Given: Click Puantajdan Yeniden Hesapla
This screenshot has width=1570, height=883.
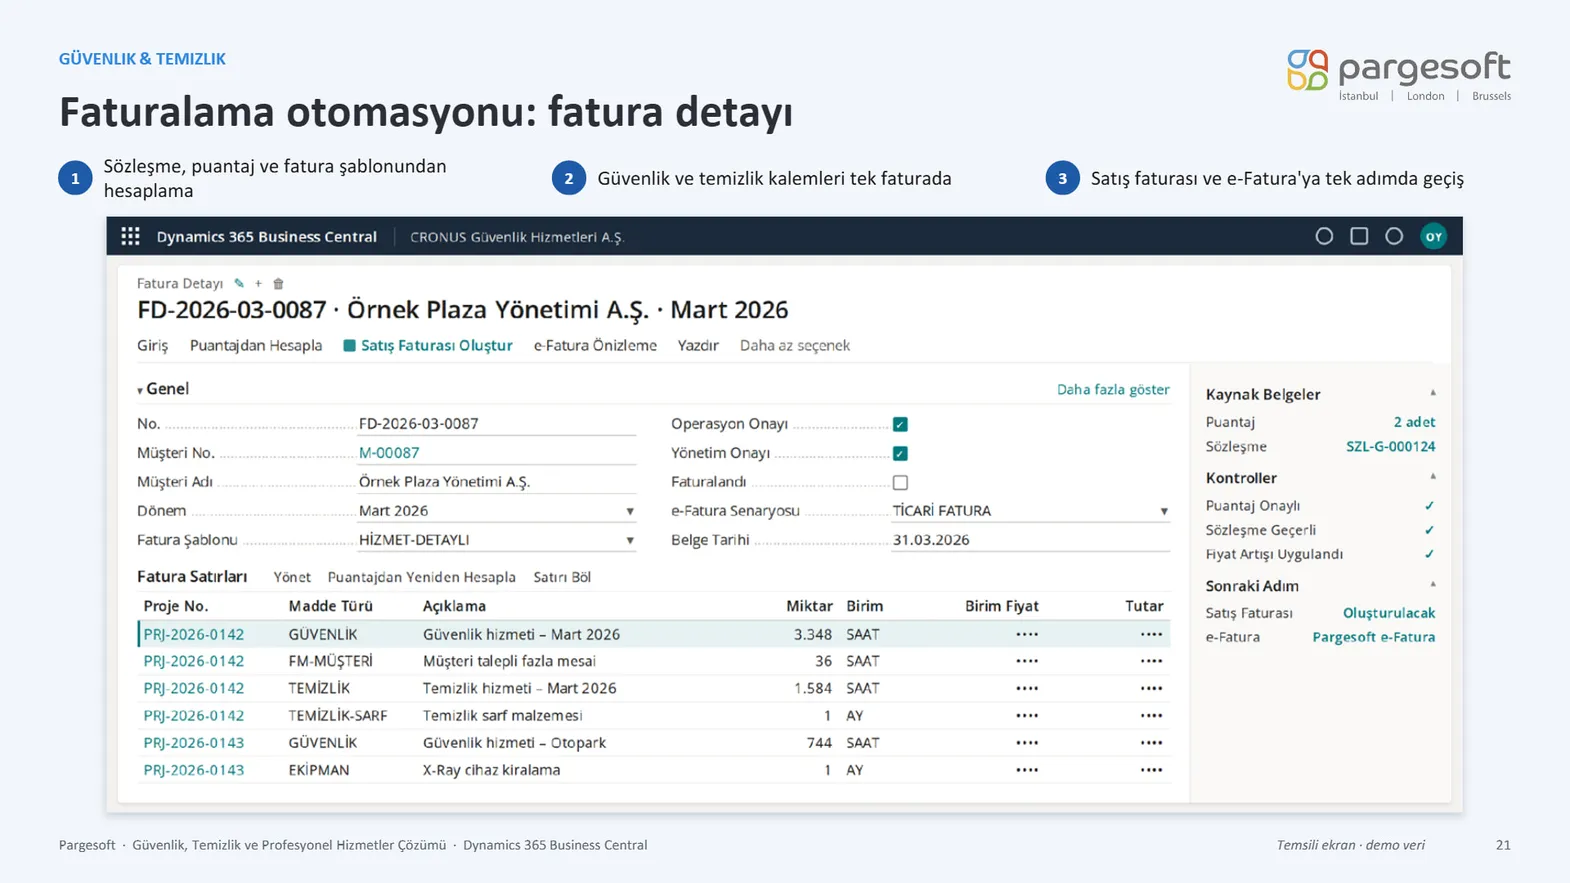Looking at the screenshot, I should 422,577.
